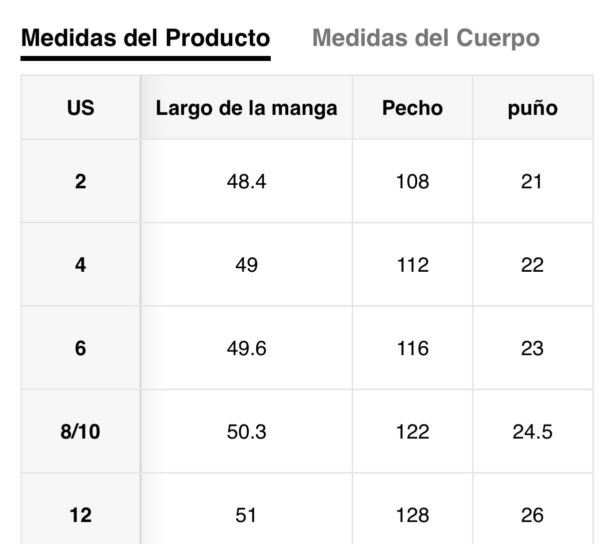The width and height of the screenshot is (600, 544).
Task: Select the US size 6 row label
Action: pyautogui.click(x=81, y=349)
